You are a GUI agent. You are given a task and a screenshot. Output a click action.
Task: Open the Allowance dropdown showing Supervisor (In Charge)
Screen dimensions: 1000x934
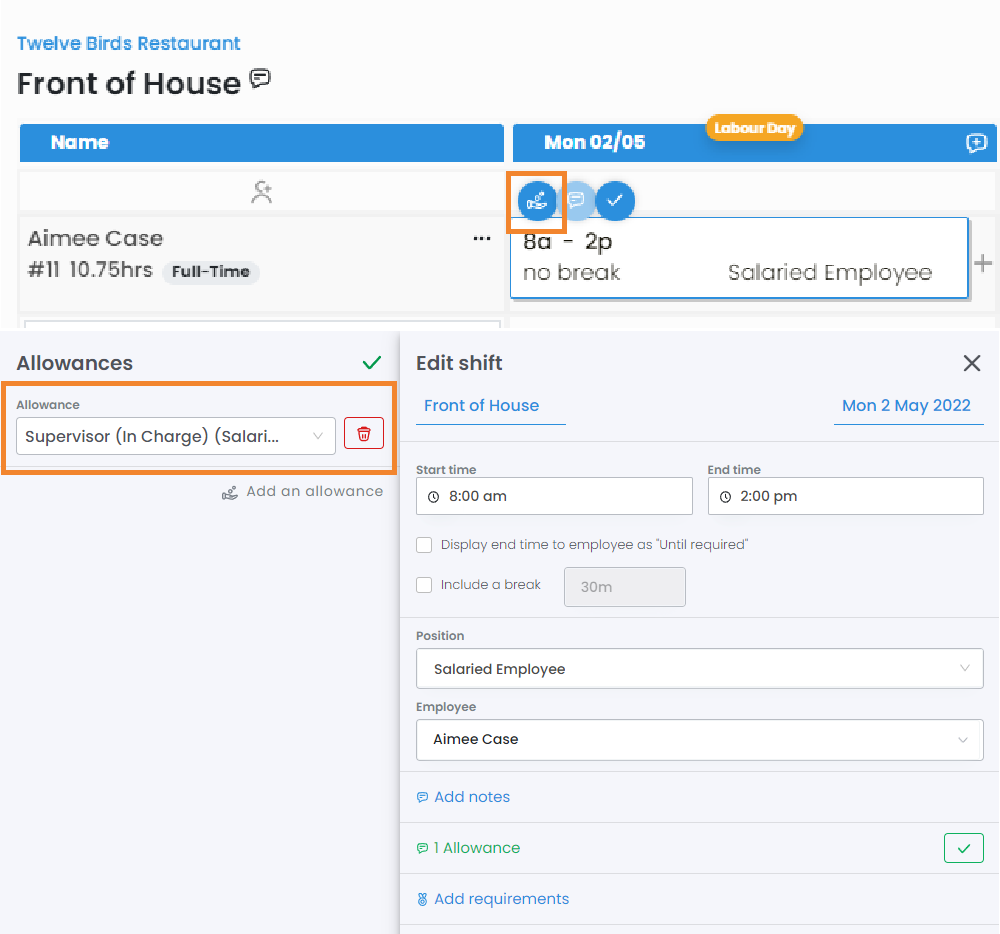[176, 436]
